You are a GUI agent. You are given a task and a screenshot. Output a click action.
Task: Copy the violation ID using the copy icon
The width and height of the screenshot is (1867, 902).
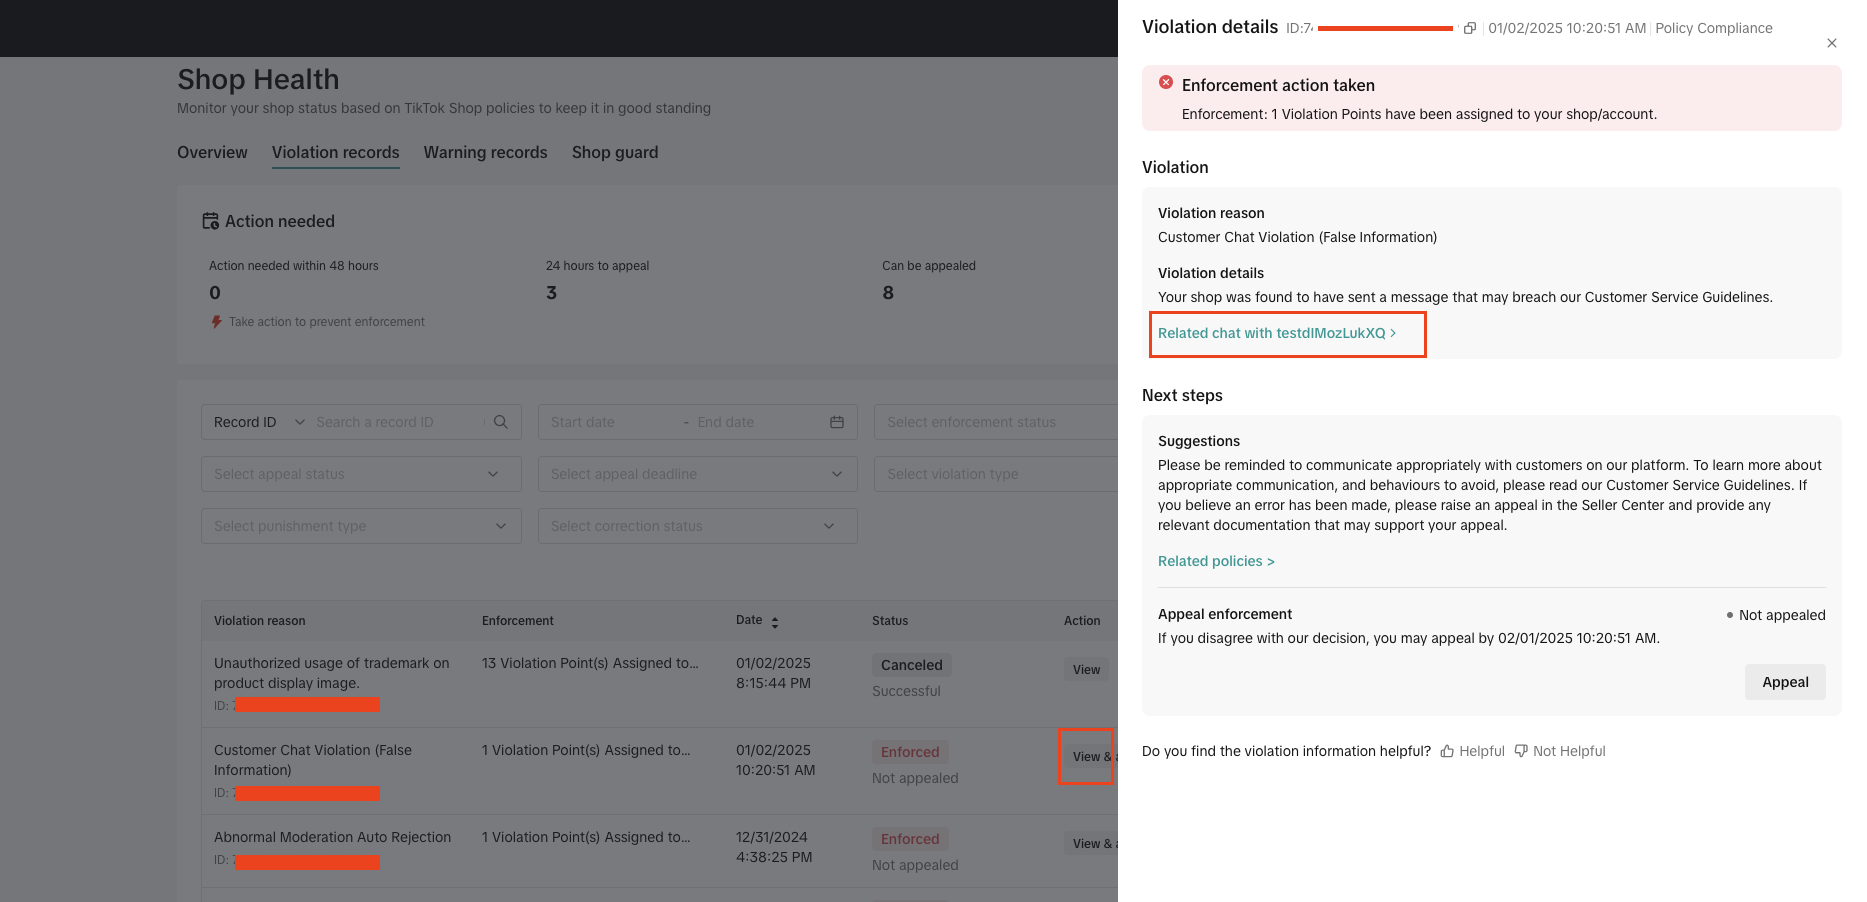coord(1469,28)
